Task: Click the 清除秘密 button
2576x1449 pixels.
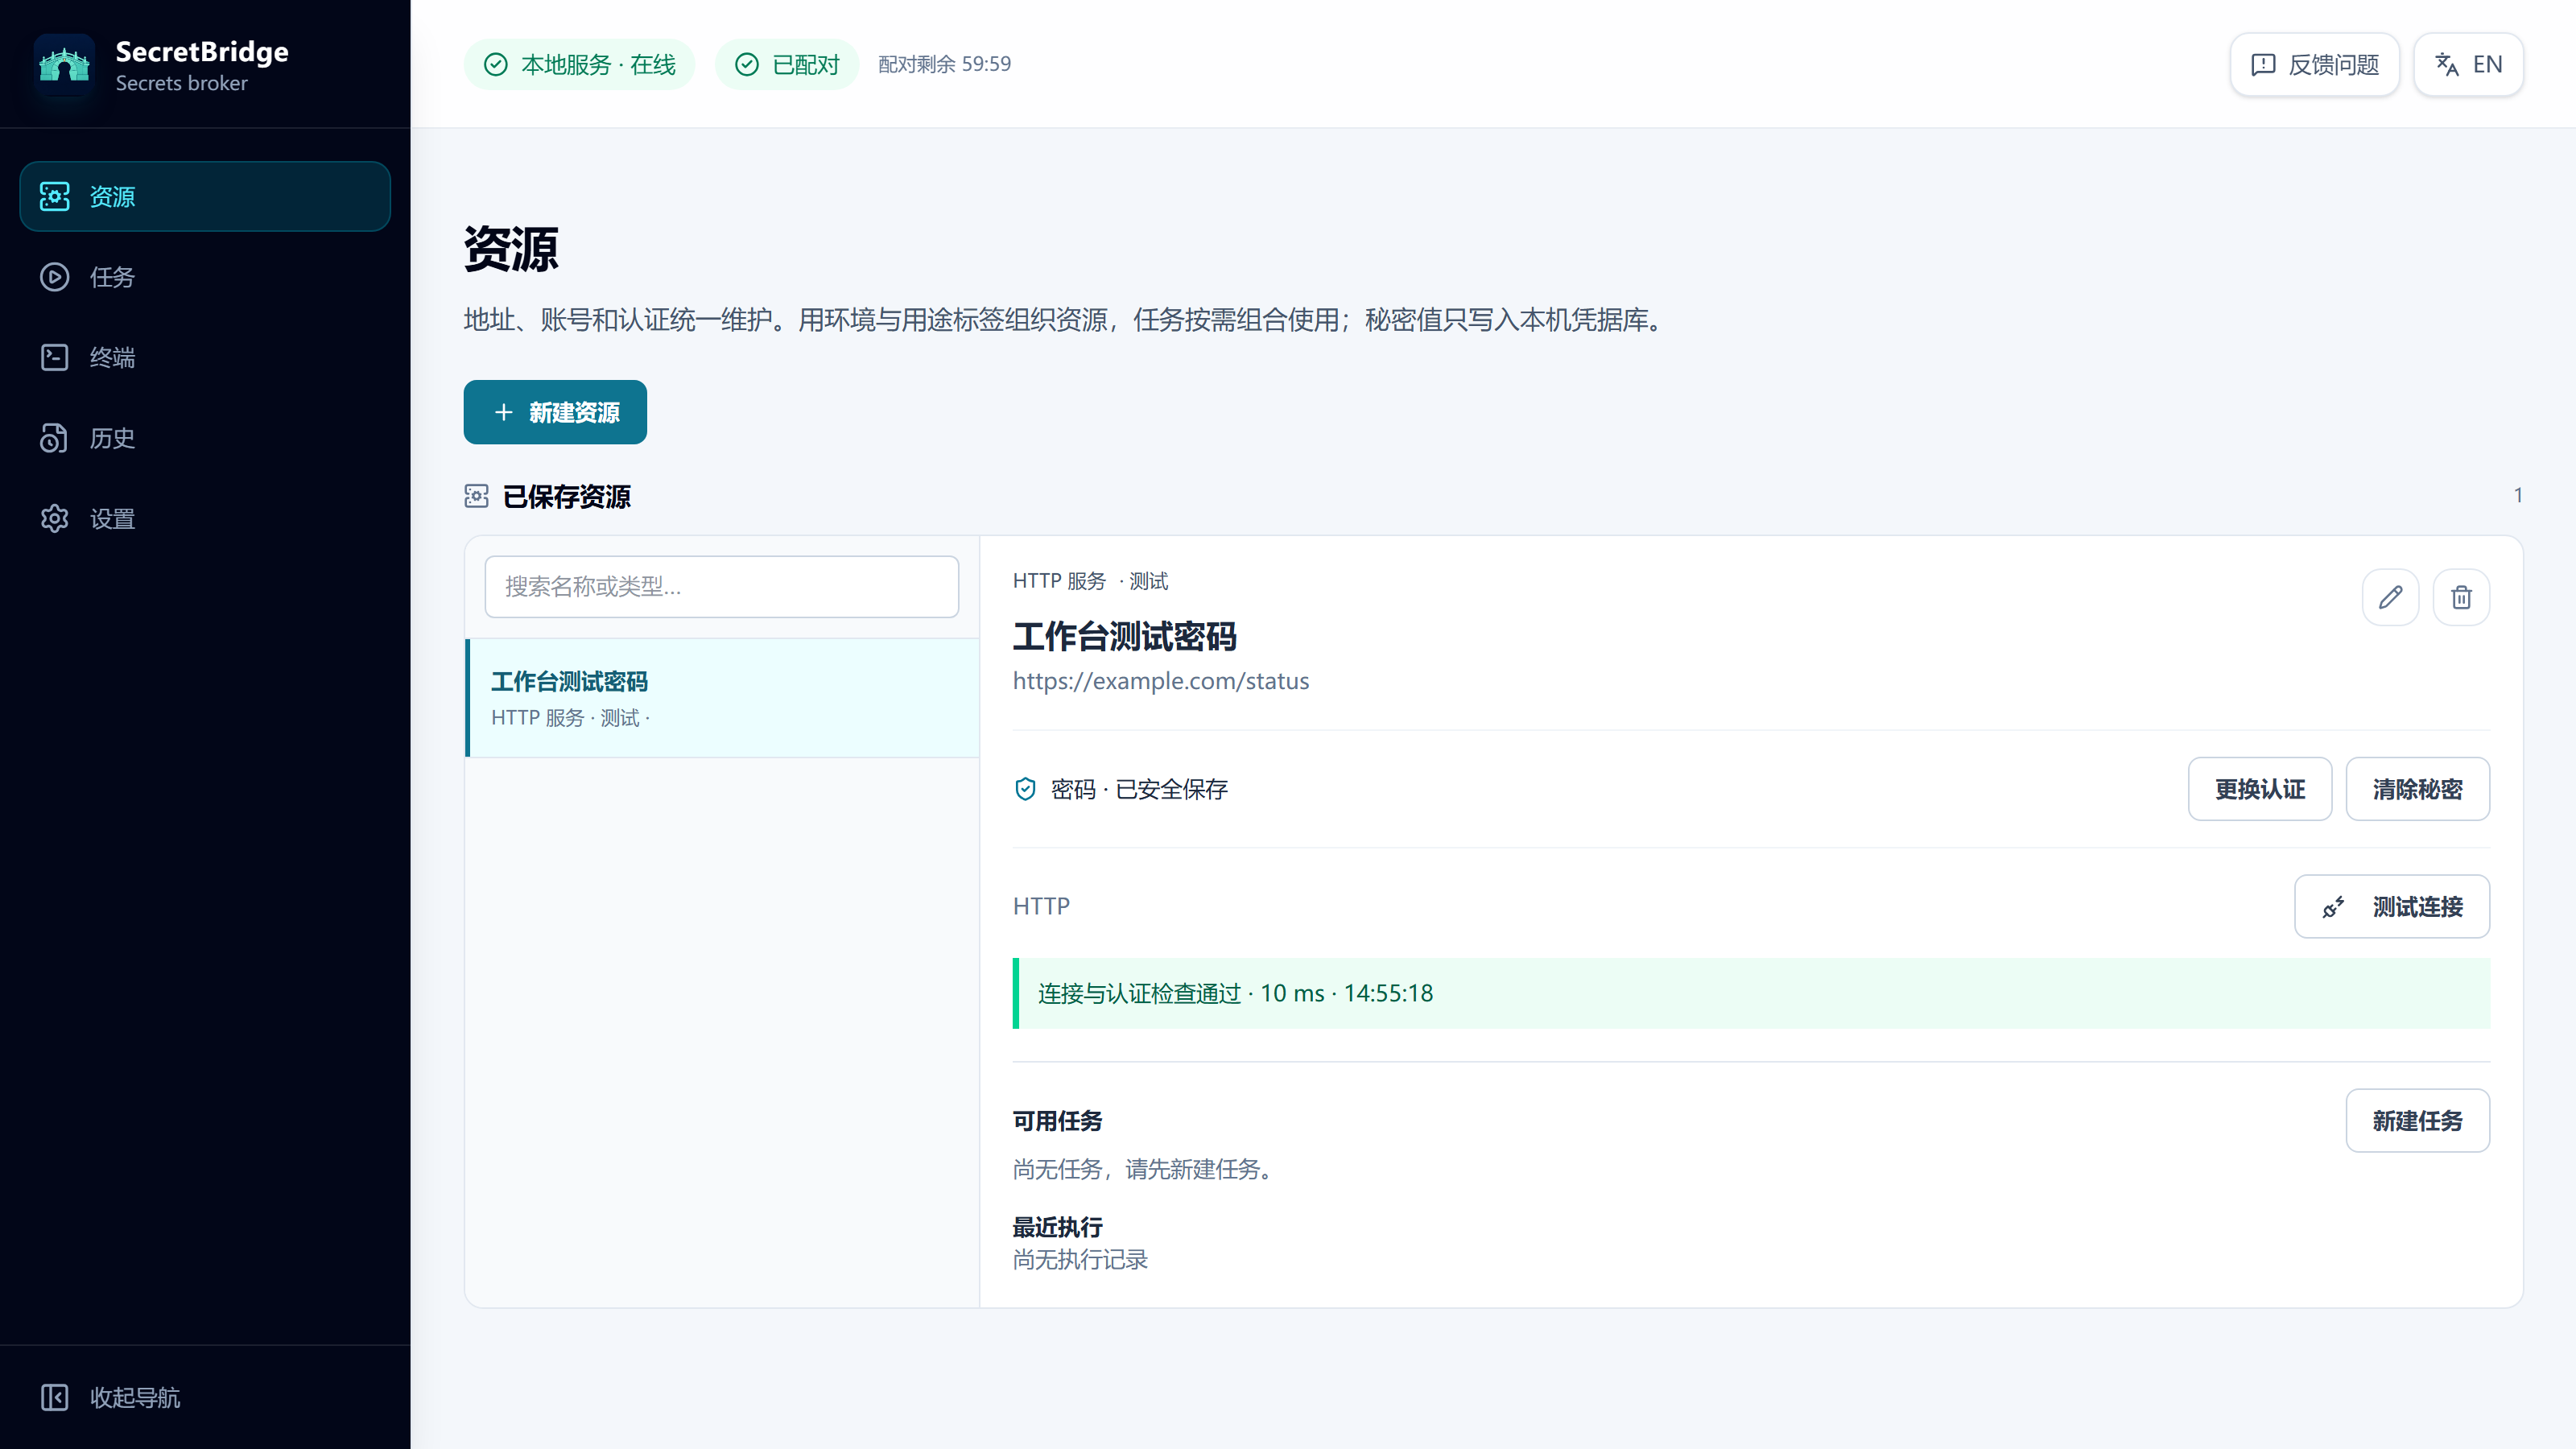Action: point(2417,789)
